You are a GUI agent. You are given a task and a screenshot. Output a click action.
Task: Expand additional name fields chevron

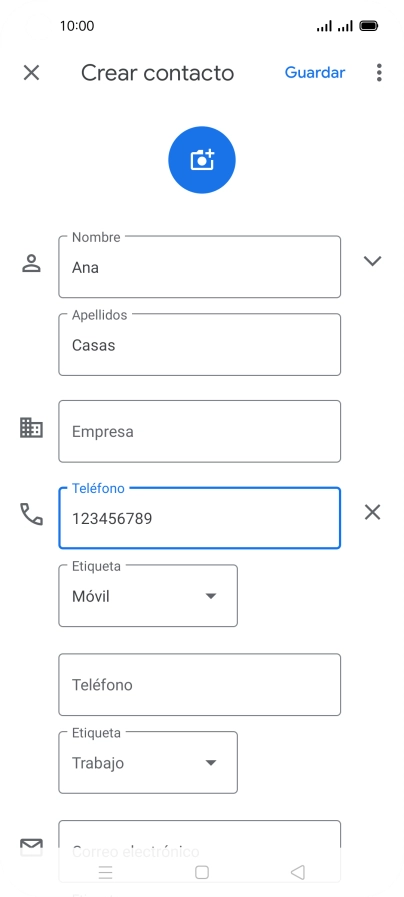pyautogui.click(x=372, y=261)
